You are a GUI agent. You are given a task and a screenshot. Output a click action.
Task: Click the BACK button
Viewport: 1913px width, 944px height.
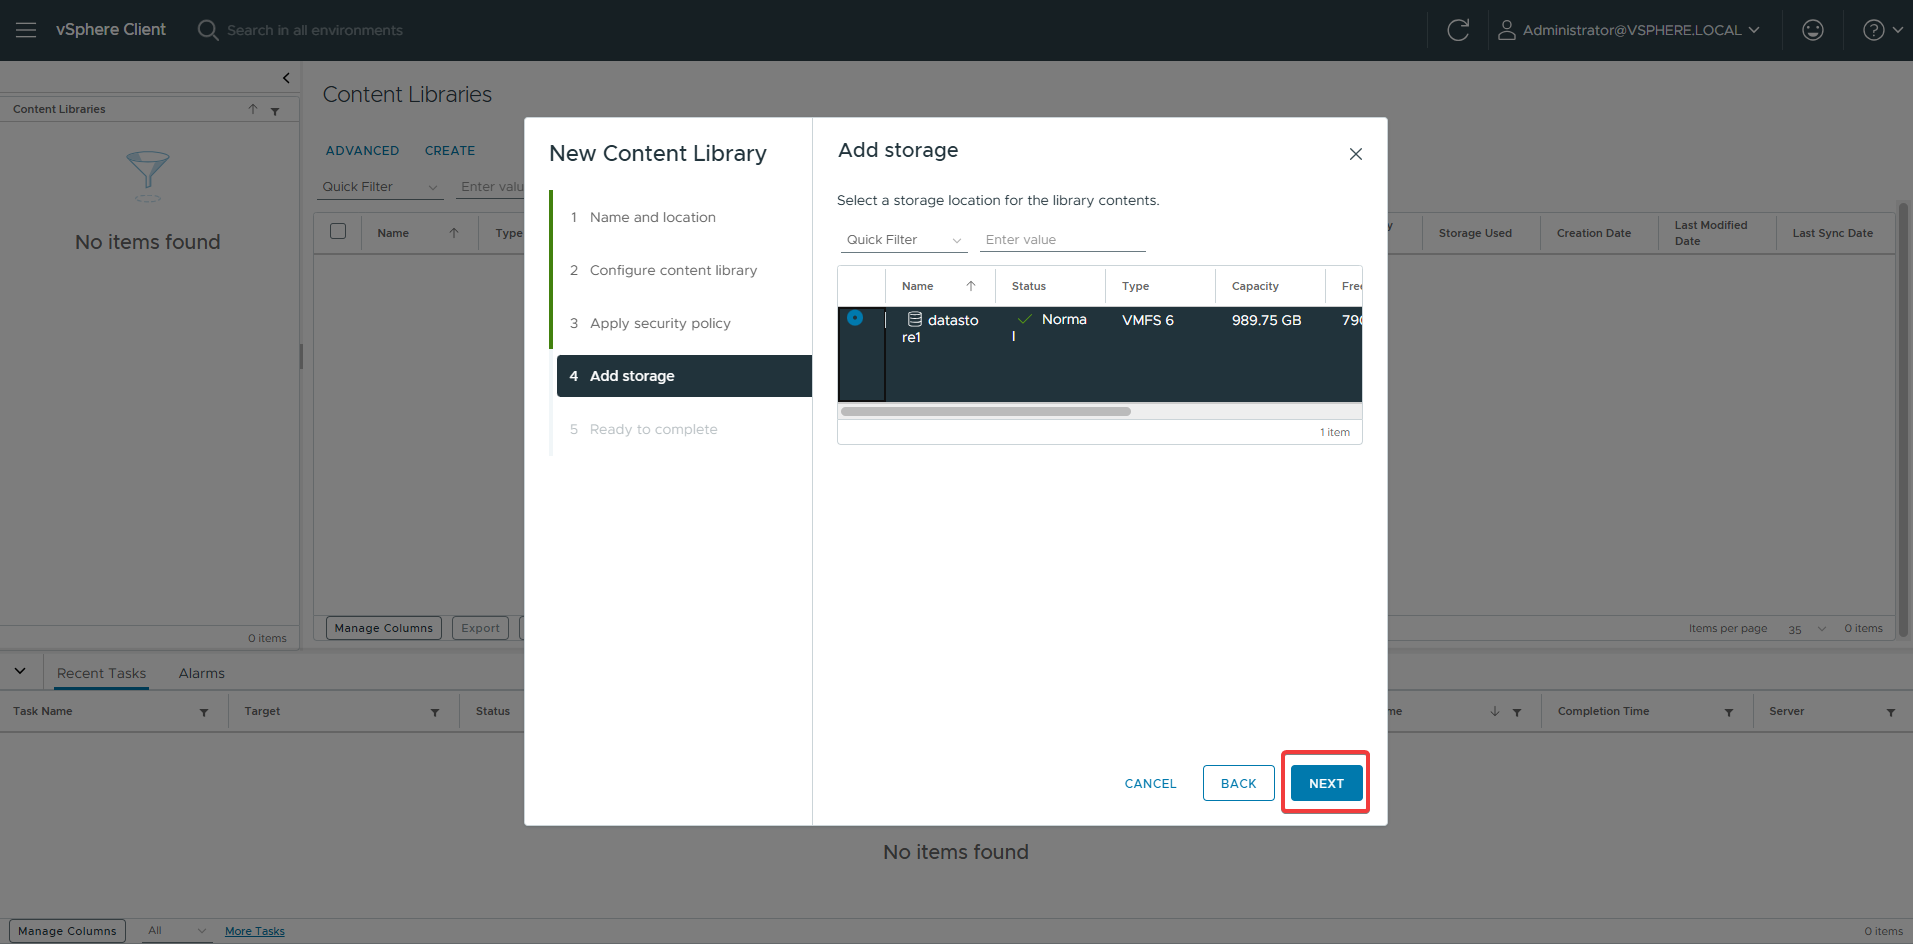pyautogui.click(x=1238, y=783)
